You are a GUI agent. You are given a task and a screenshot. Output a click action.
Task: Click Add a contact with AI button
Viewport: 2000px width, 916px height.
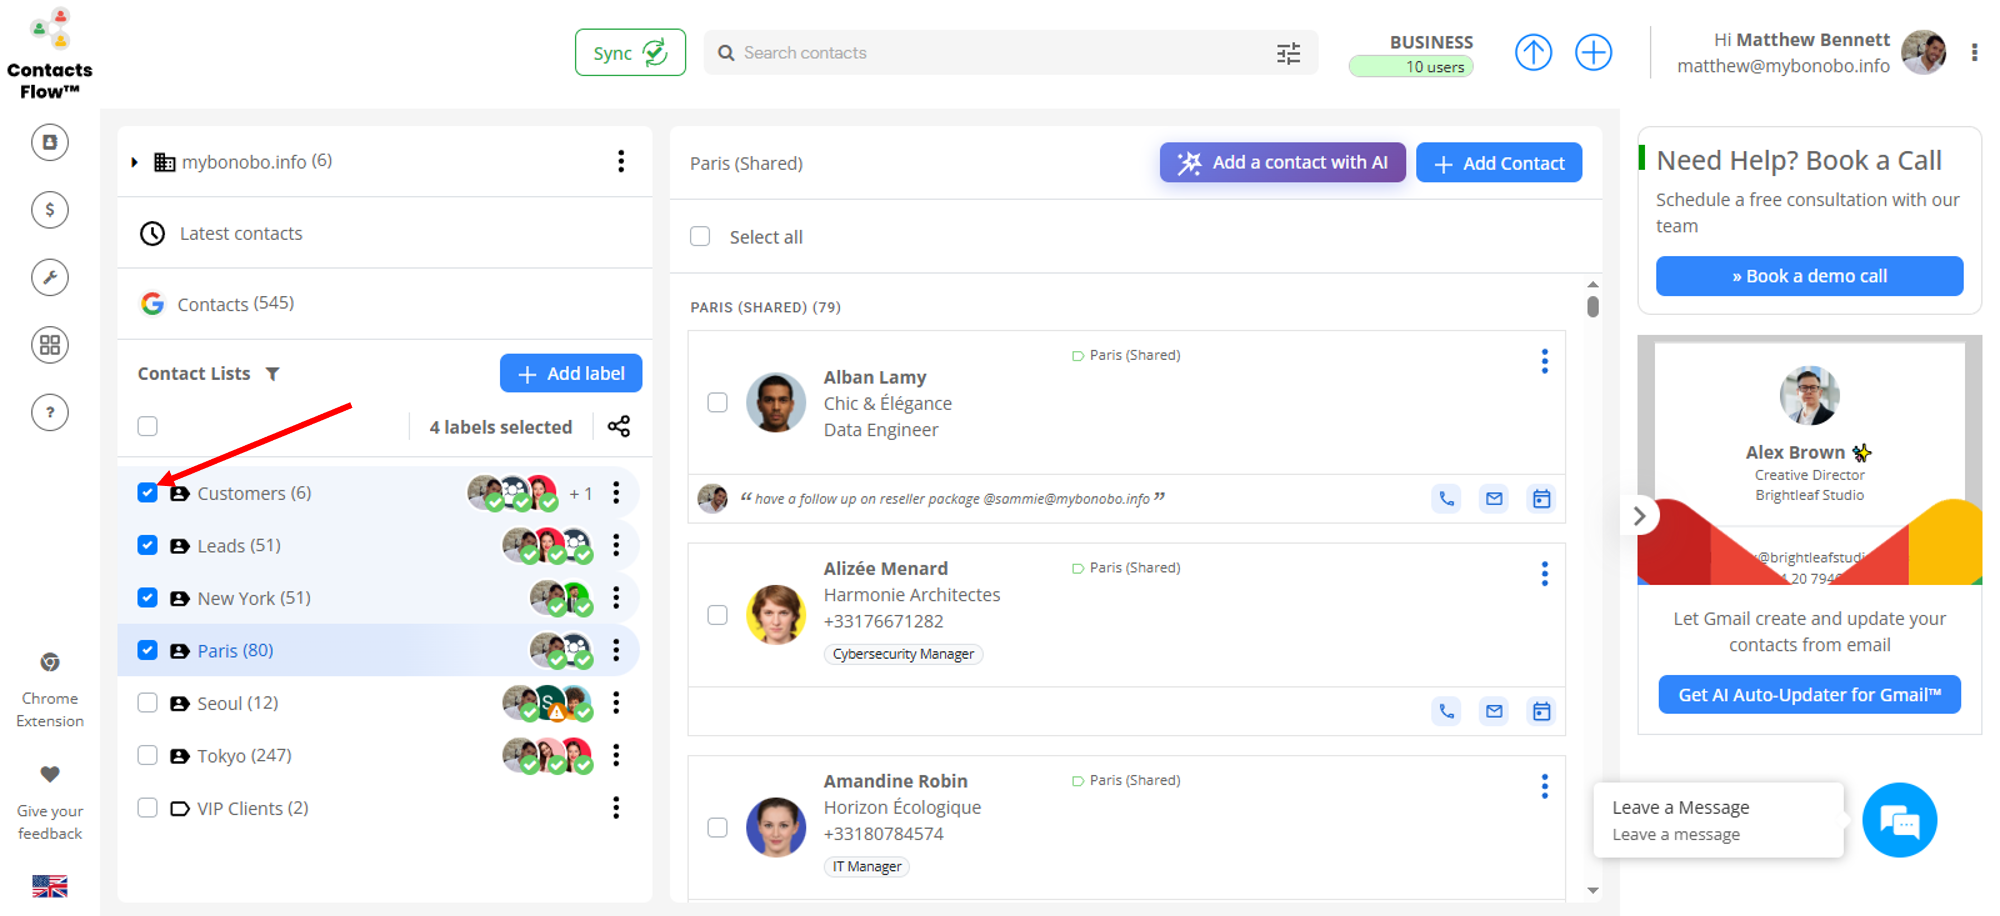click(x=1282, y=163)
